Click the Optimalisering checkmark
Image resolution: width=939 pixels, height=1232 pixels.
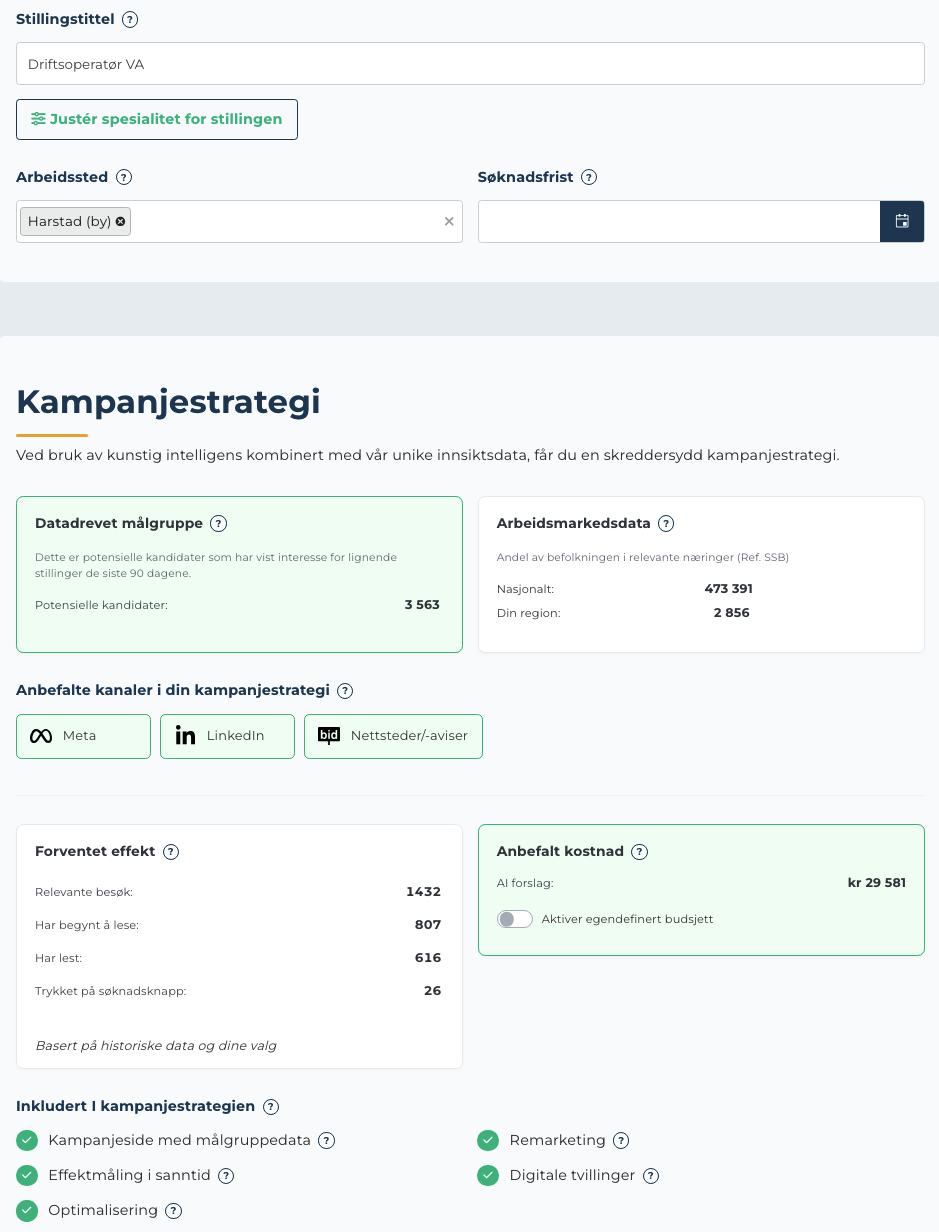(26, 1210)
